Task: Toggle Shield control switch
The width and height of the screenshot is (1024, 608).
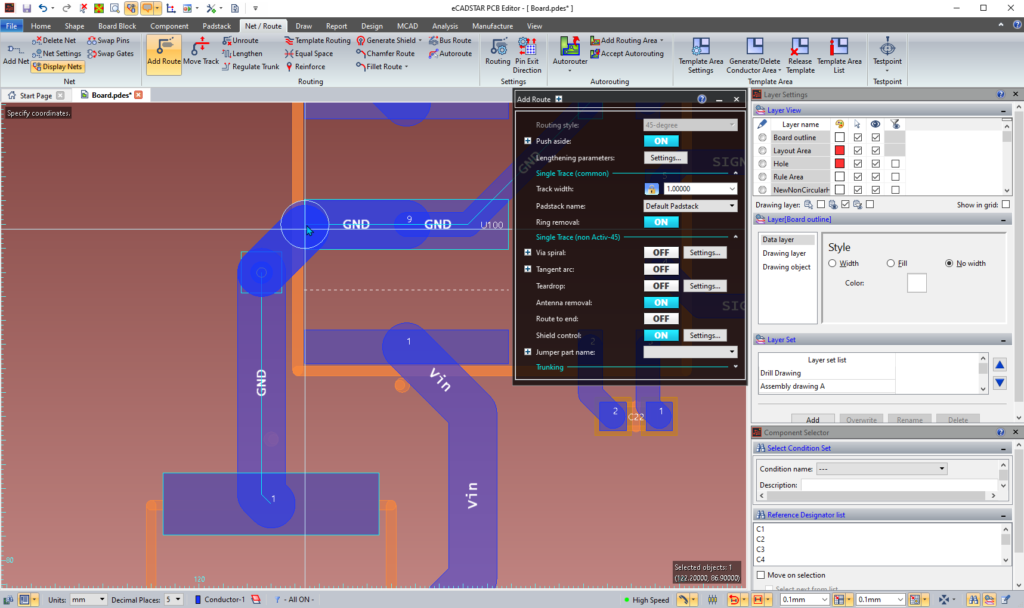Action: [661, 335]
